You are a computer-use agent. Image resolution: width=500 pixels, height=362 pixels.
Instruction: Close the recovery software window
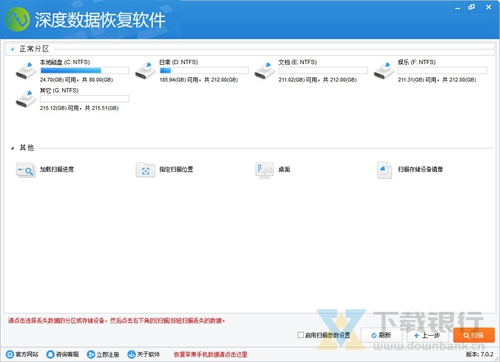[489, 7]
